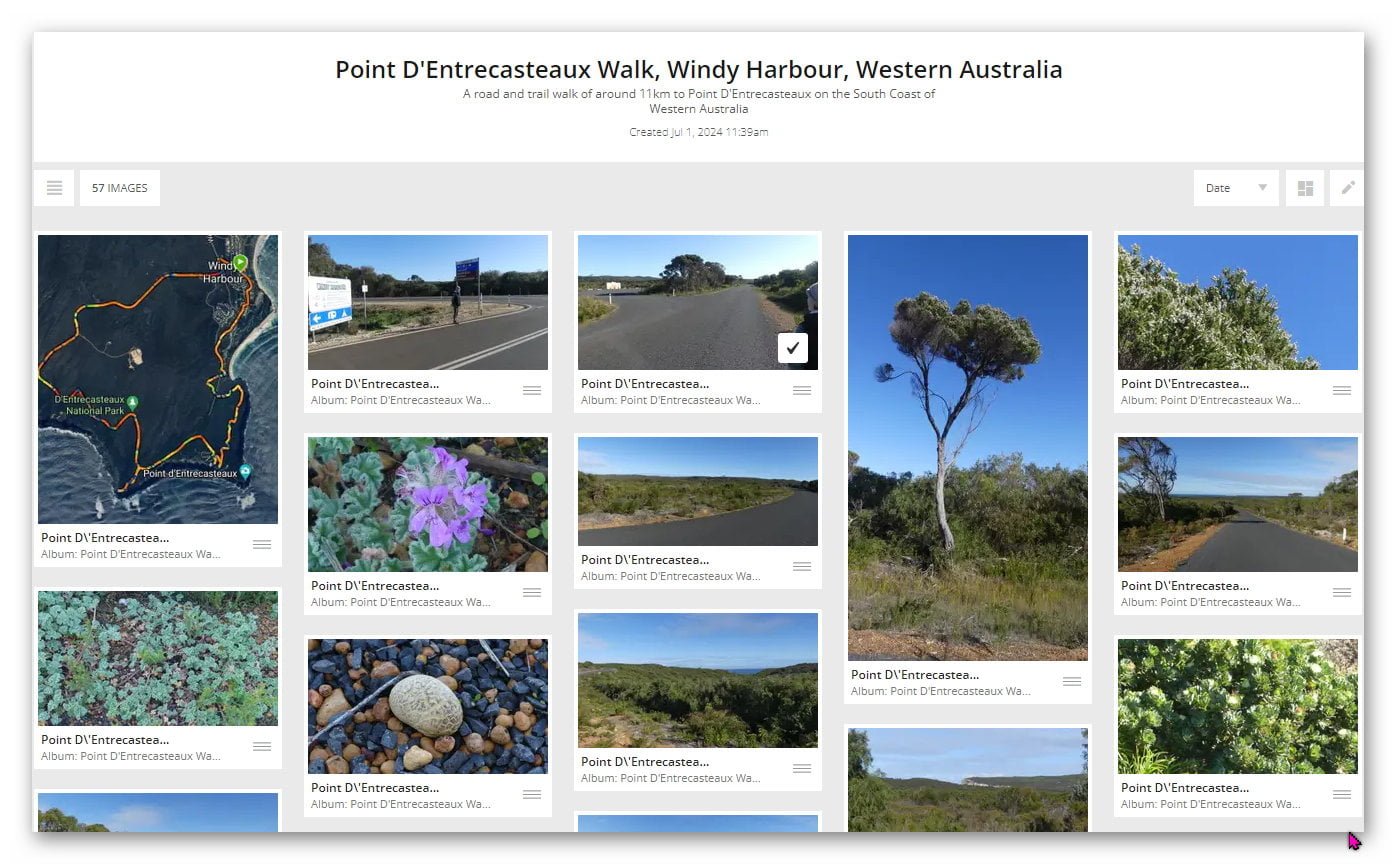Open options icon under the green leaves photo

click(x=262, y=747)
